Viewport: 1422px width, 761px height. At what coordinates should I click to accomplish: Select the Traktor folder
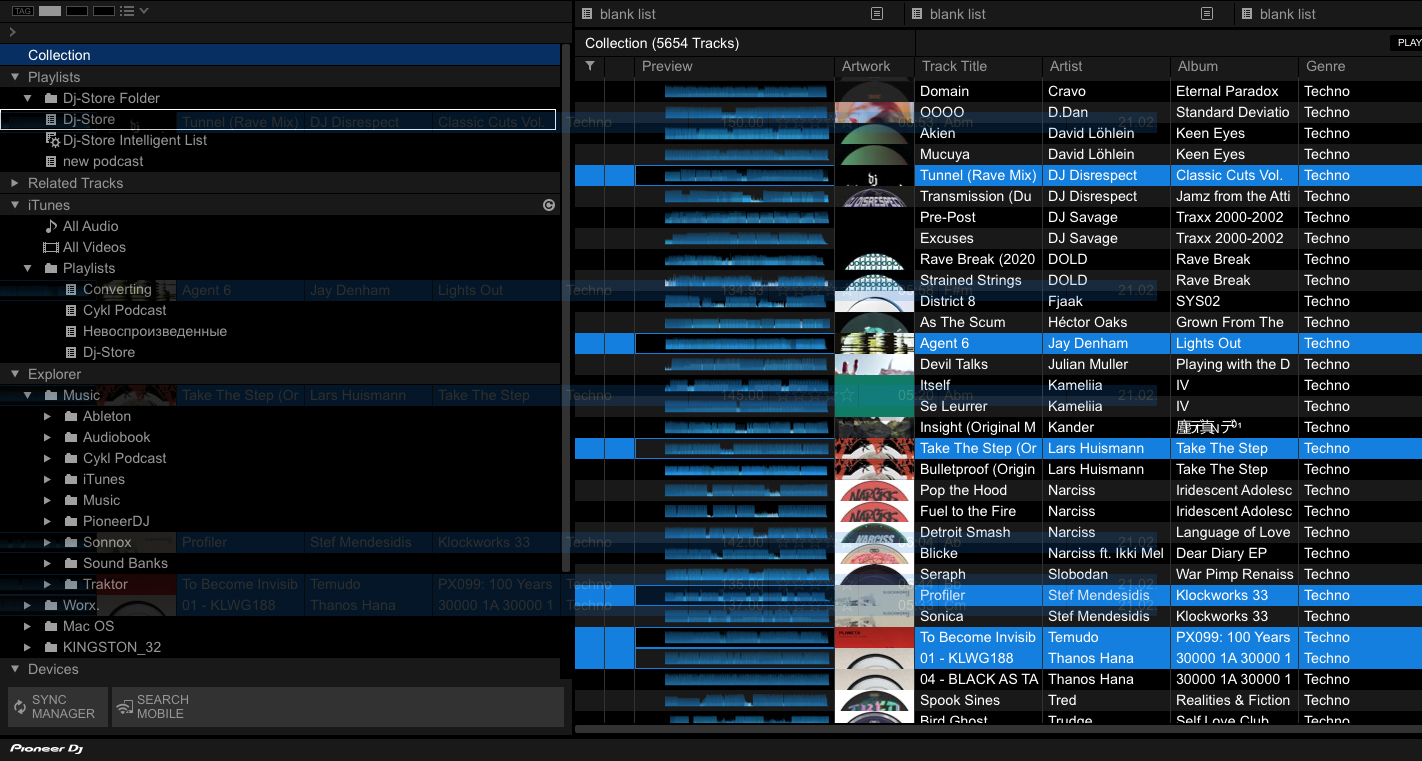pos(105,584)
